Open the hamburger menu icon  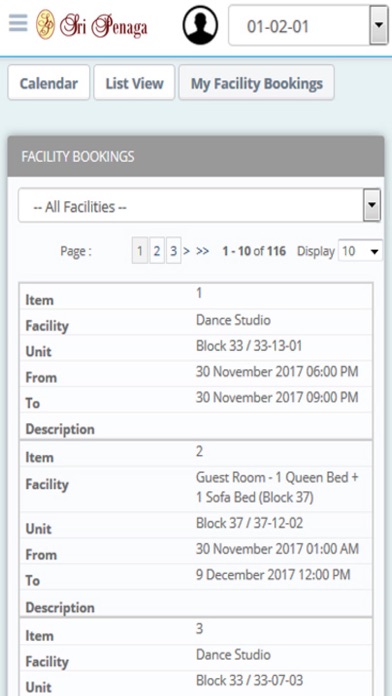click(18, 23)
